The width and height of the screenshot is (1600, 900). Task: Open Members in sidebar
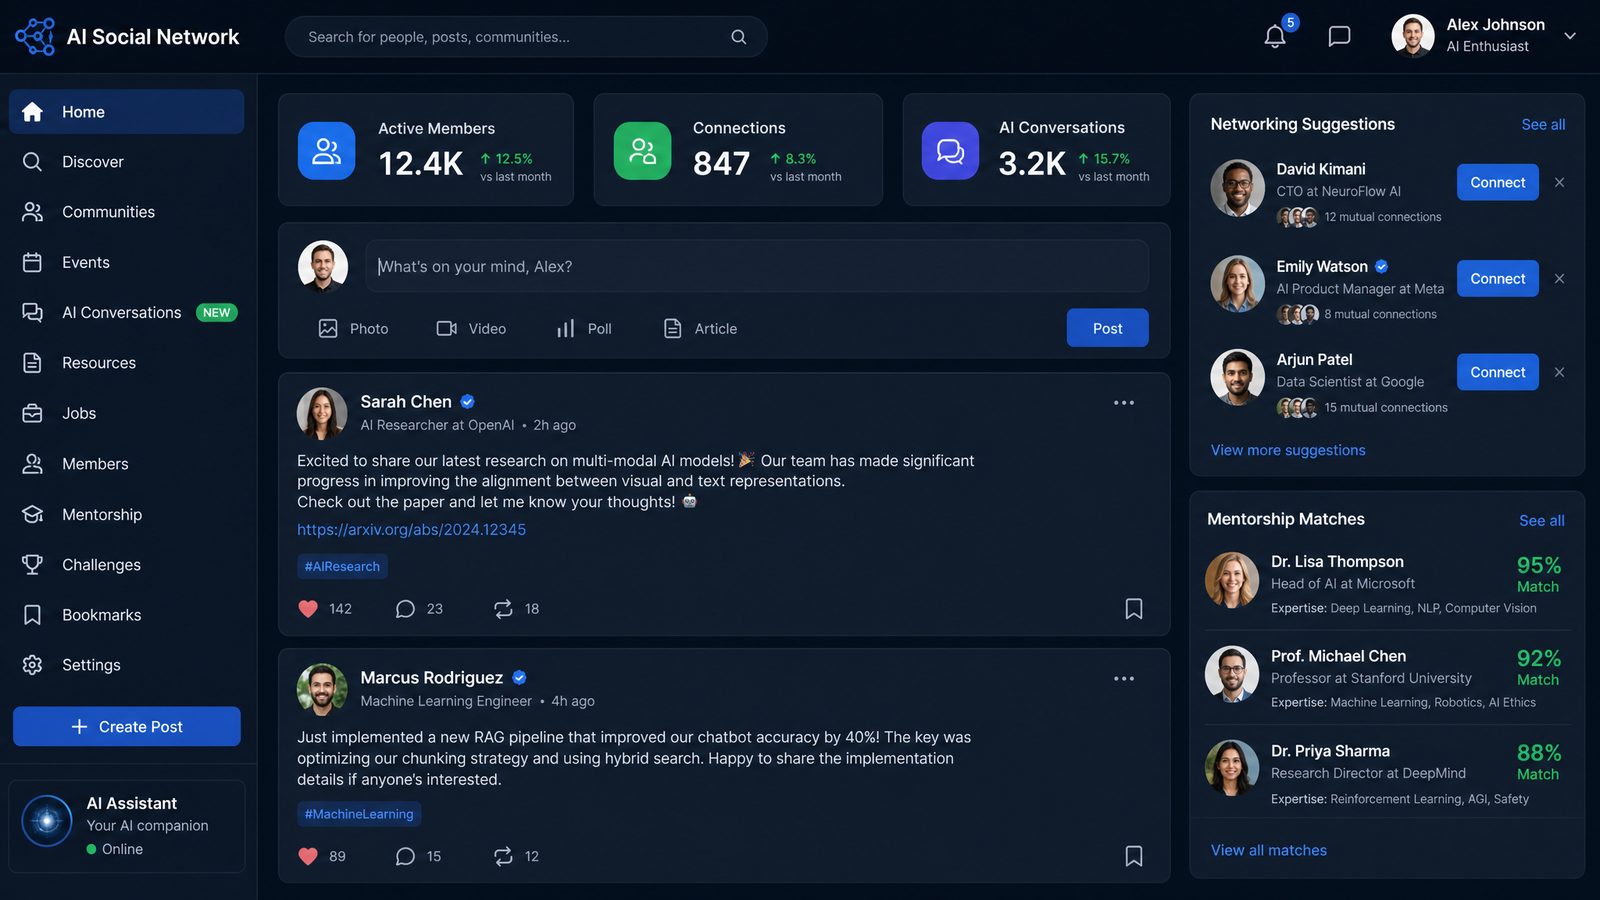(126, 464)
